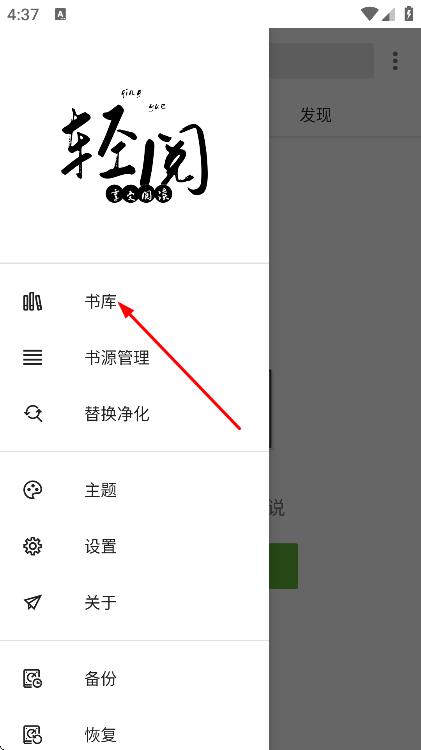Choose the 主题 theme menu item
This screenshot has width=421, height=750.
[x=134, y=490]
